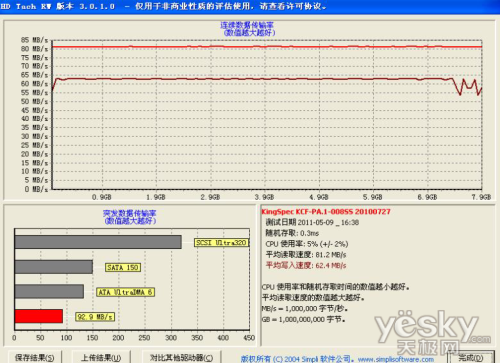
Task: Open the www.simplisoftware.com link
Action: pos(396,359)
